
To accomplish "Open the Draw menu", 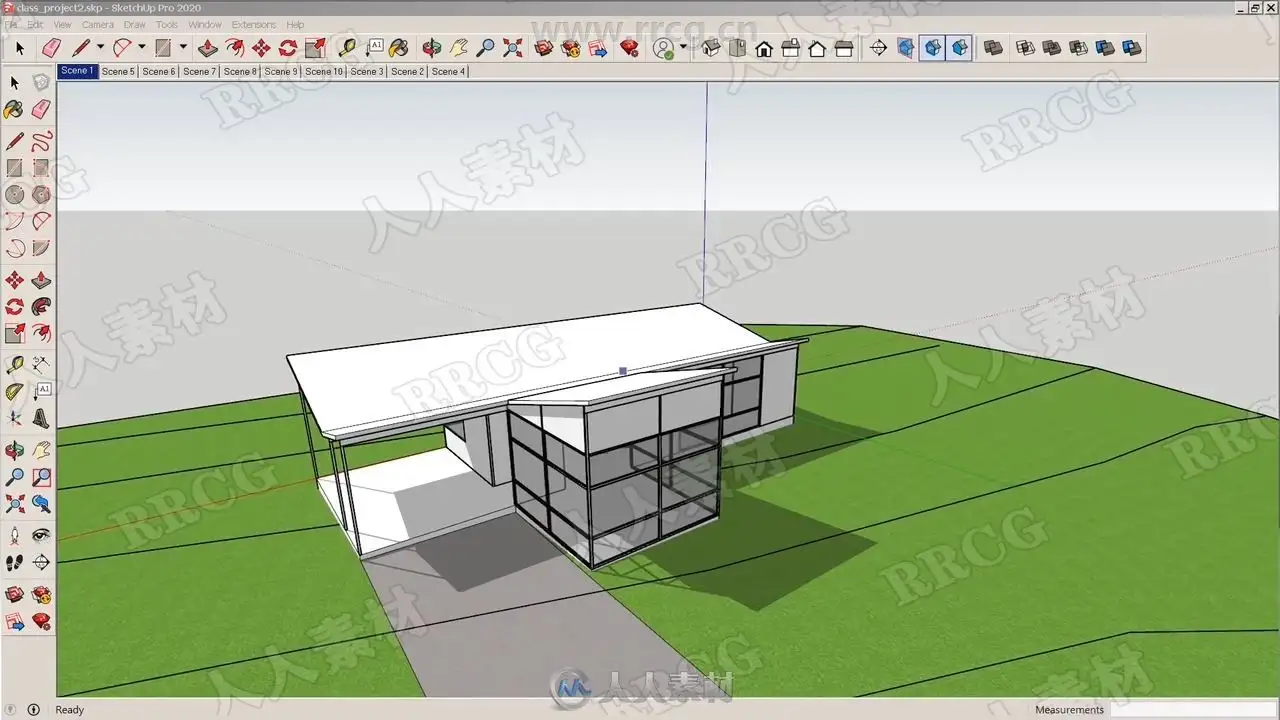I will (134, 25).
